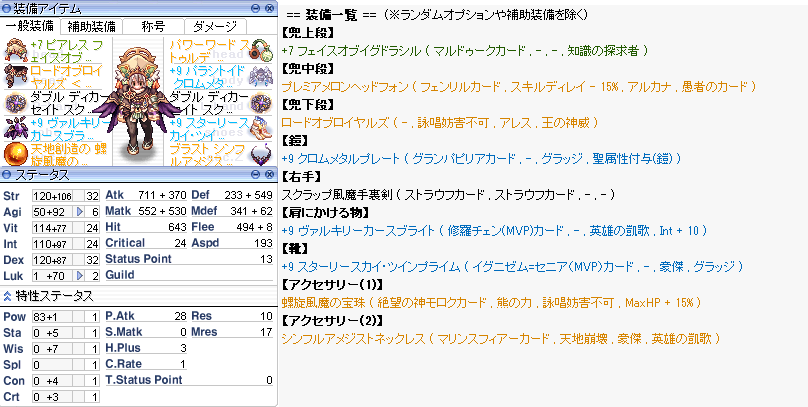Click the ロードオブロイヤルズ list line

coord(440,123)
